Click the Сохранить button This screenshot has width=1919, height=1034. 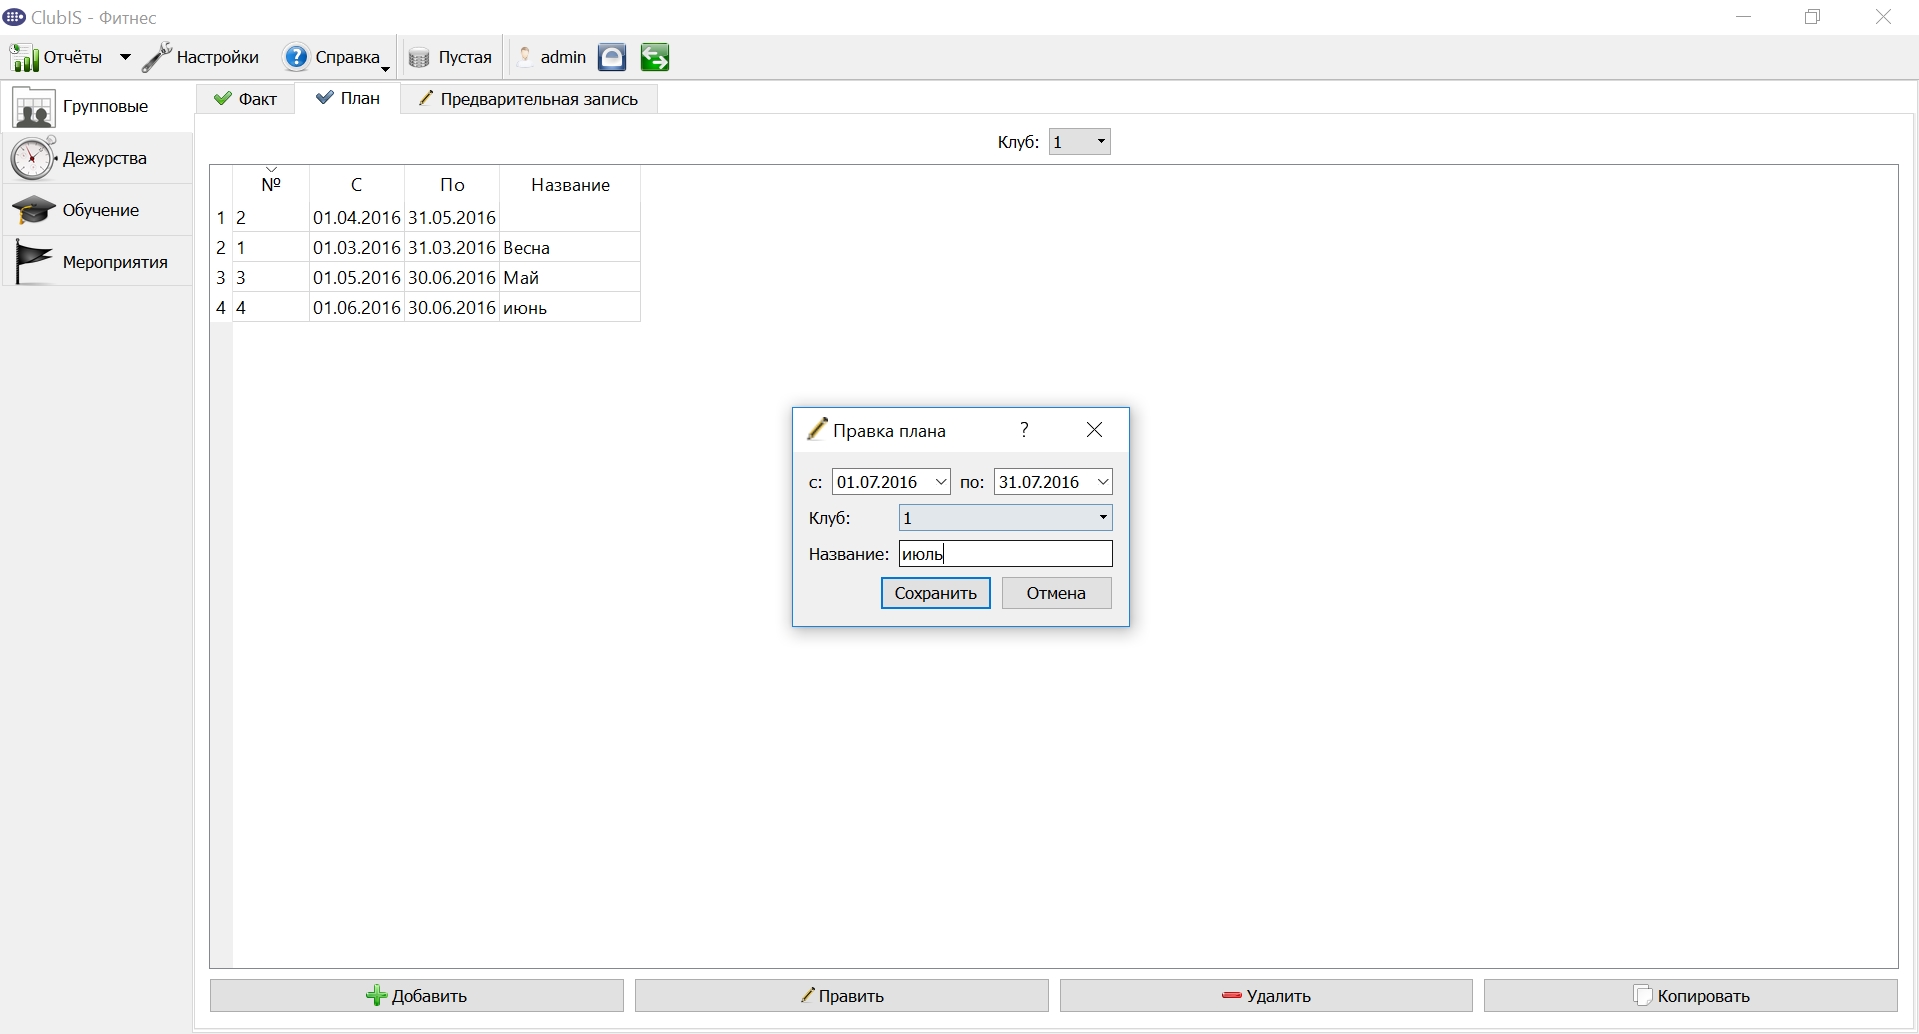pos(935,593)
